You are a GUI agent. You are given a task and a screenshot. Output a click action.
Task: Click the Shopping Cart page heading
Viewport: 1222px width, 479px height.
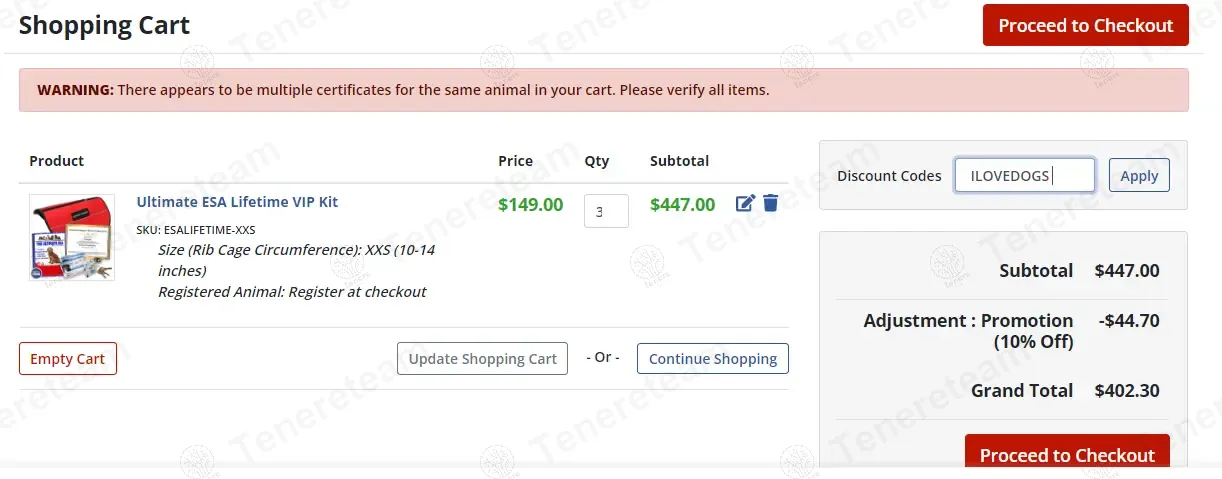tap(104, 26)
